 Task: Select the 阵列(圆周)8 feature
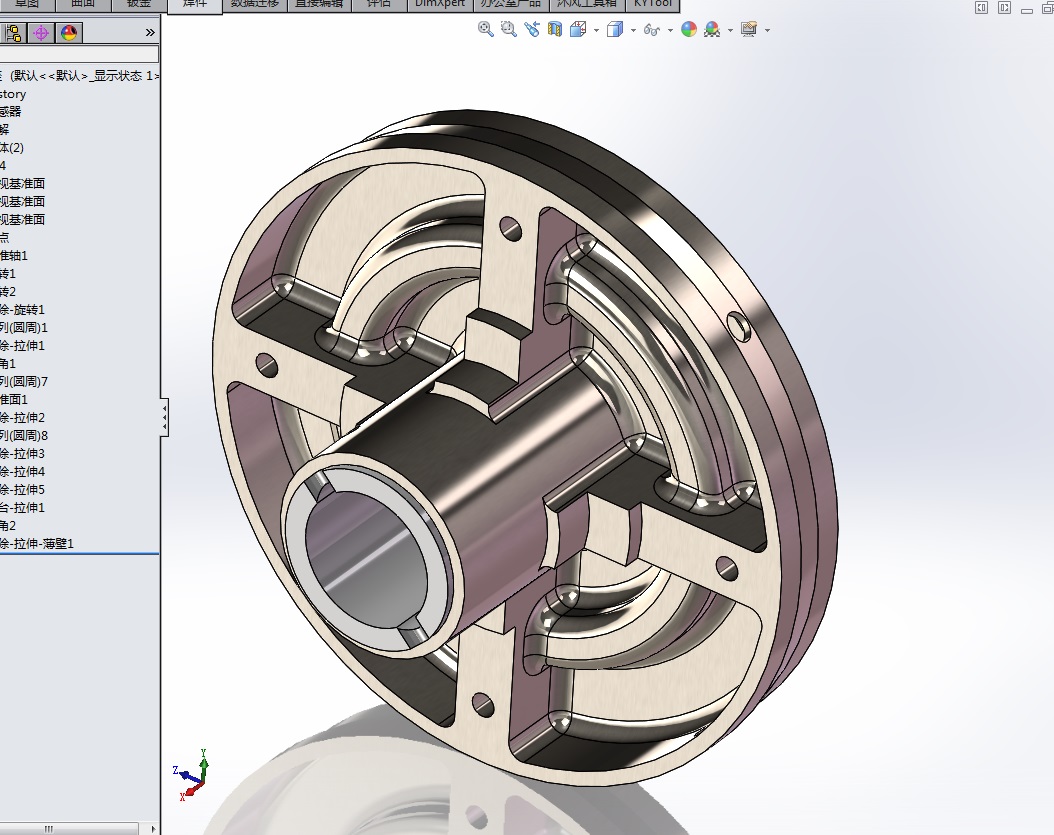[x=24, y=436]
